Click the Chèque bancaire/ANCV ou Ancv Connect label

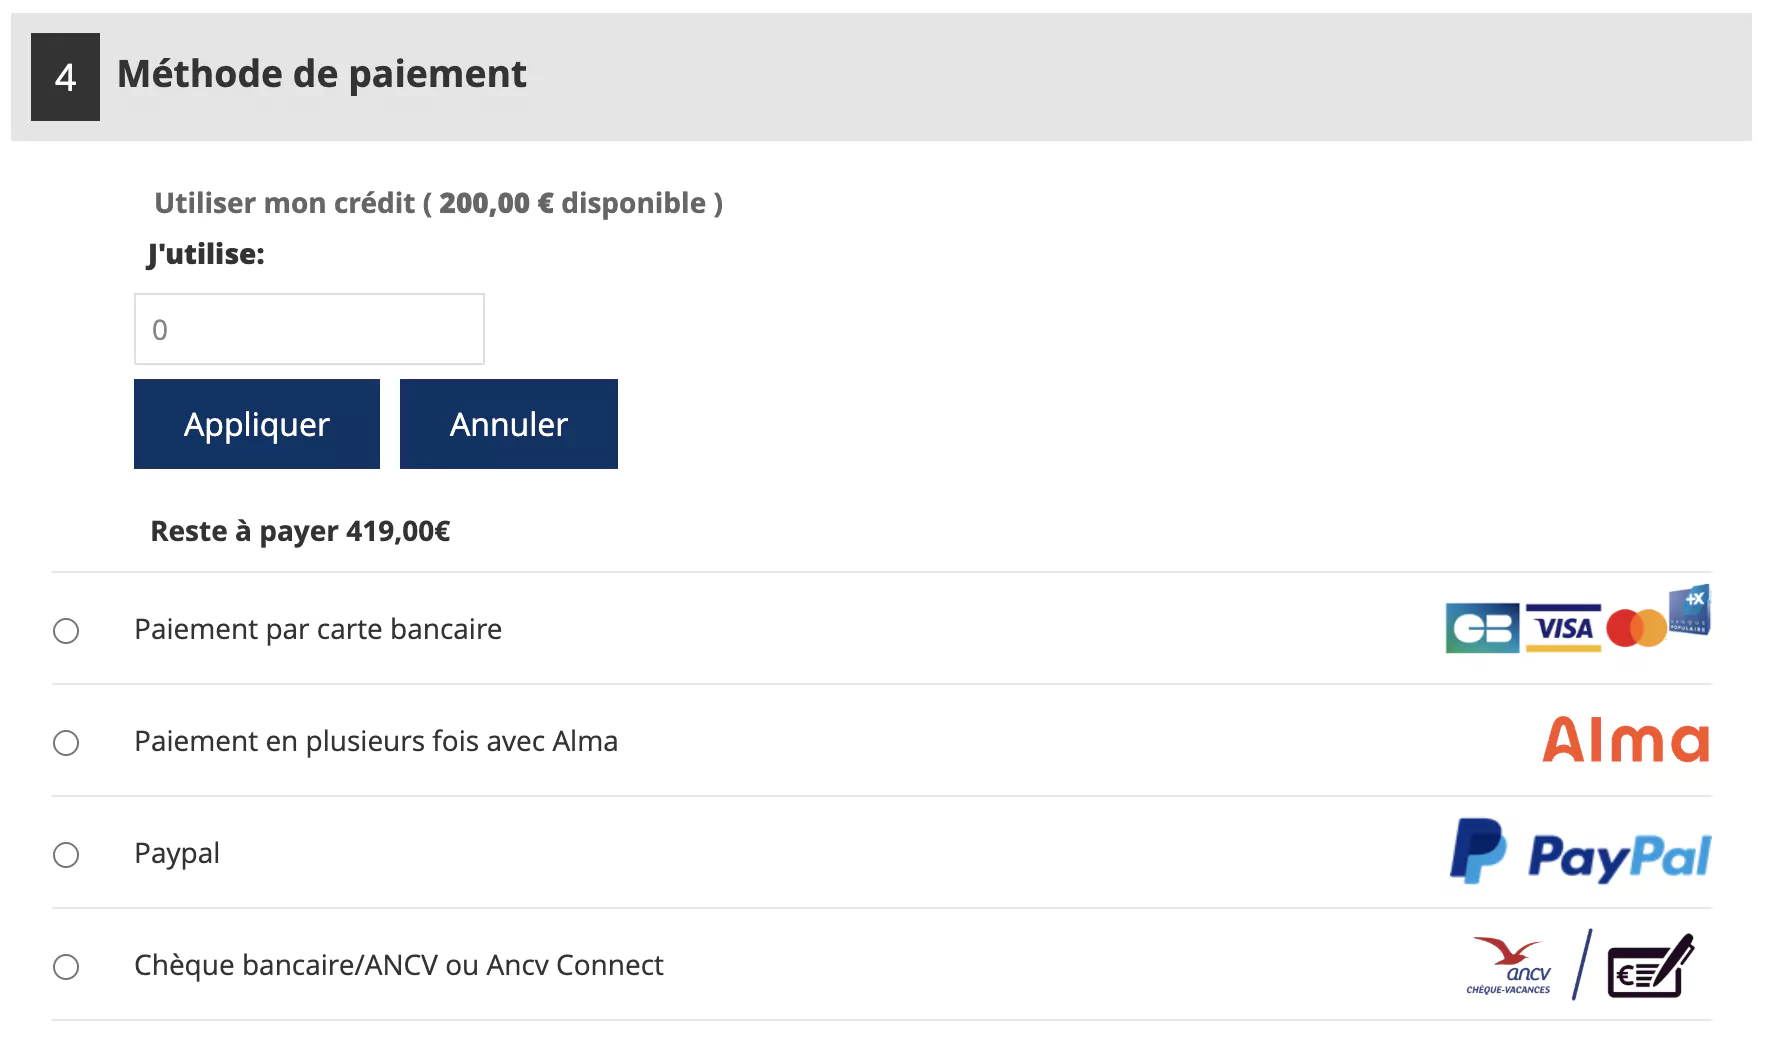pos(399,965)
